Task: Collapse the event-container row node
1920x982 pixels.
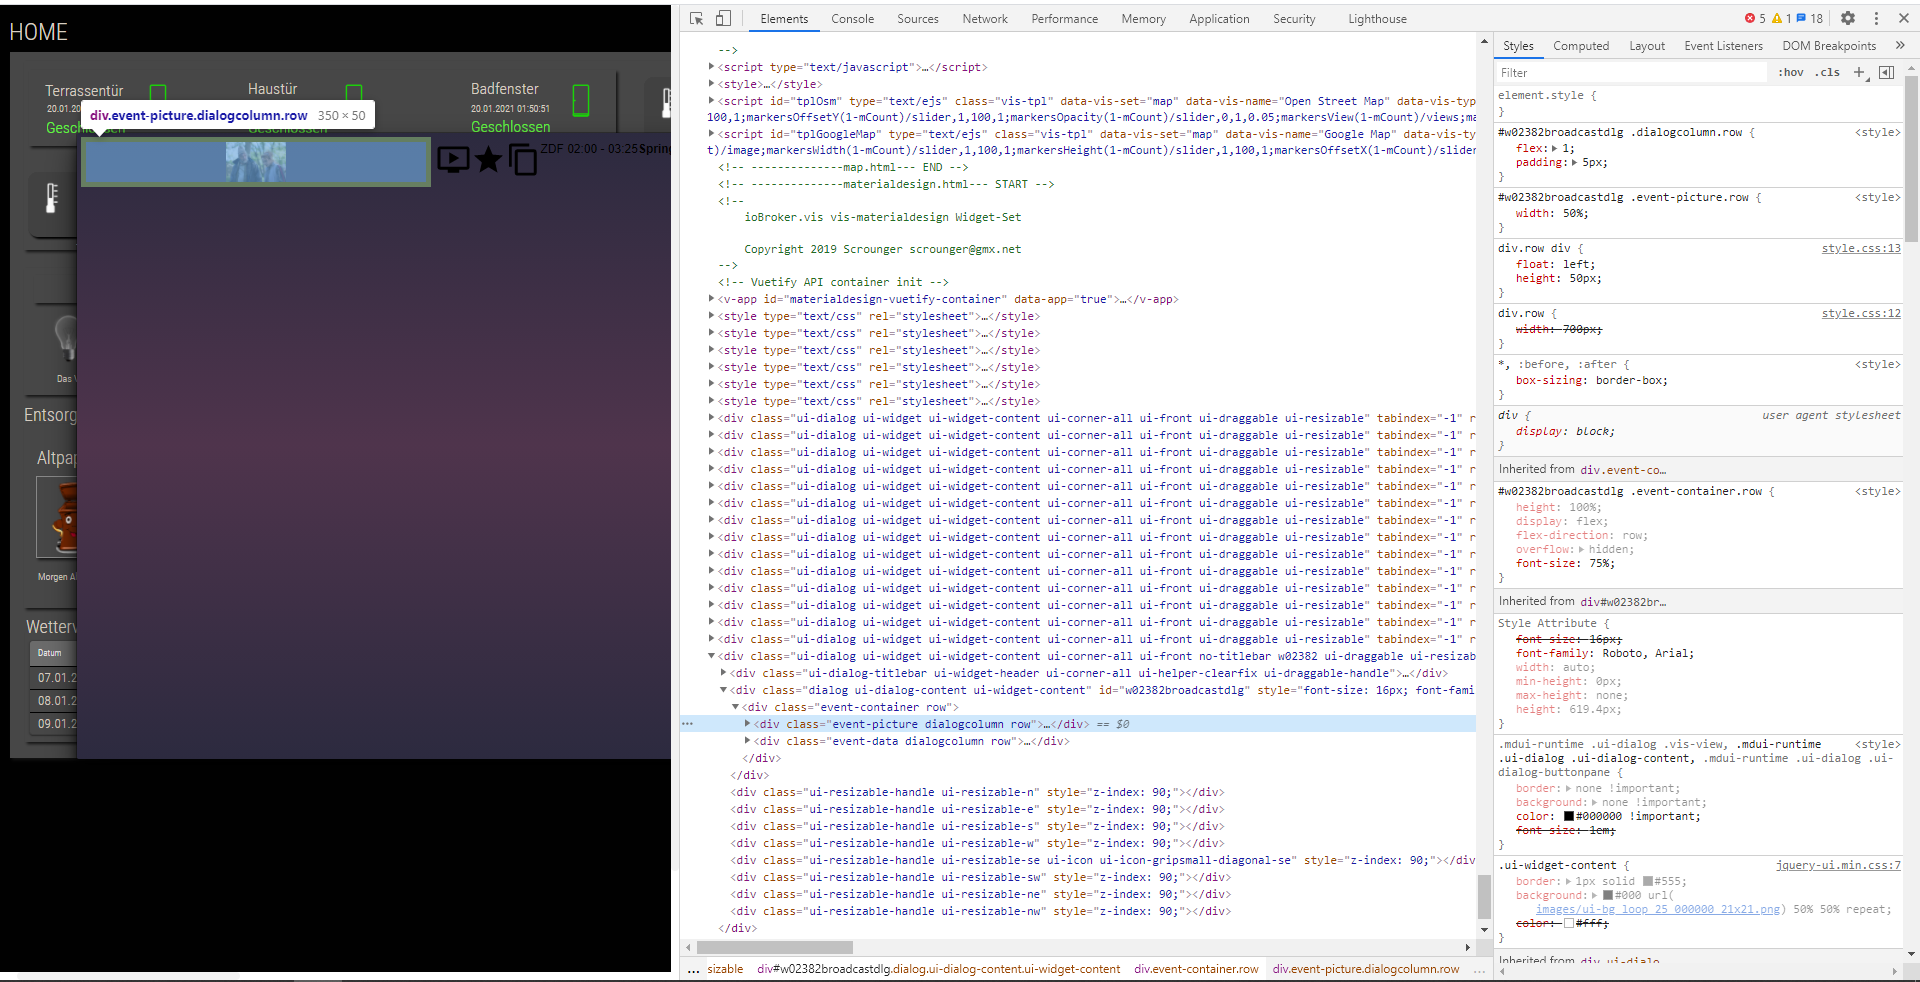Action: point(735,707)
